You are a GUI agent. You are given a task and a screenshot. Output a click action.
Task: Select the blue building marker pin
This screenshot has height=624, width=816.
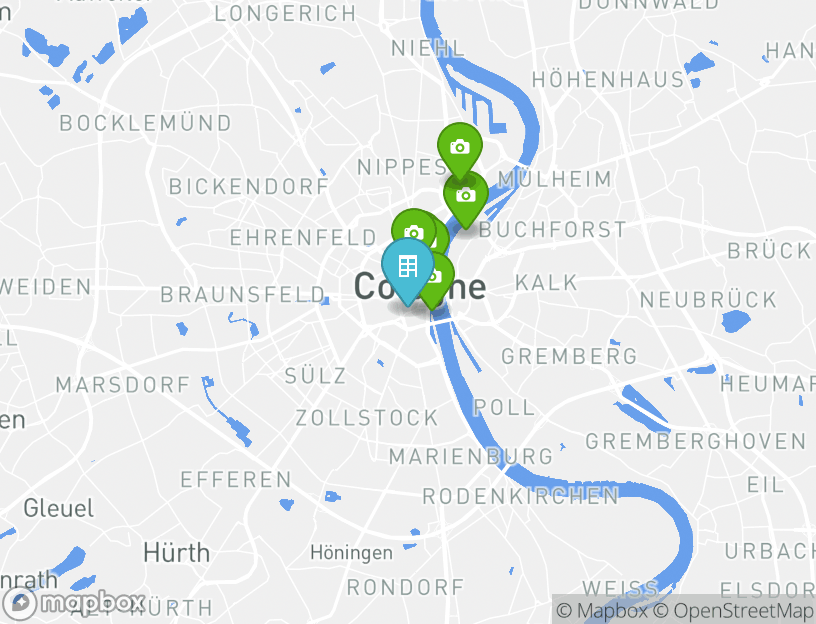(x=407, y=268)
